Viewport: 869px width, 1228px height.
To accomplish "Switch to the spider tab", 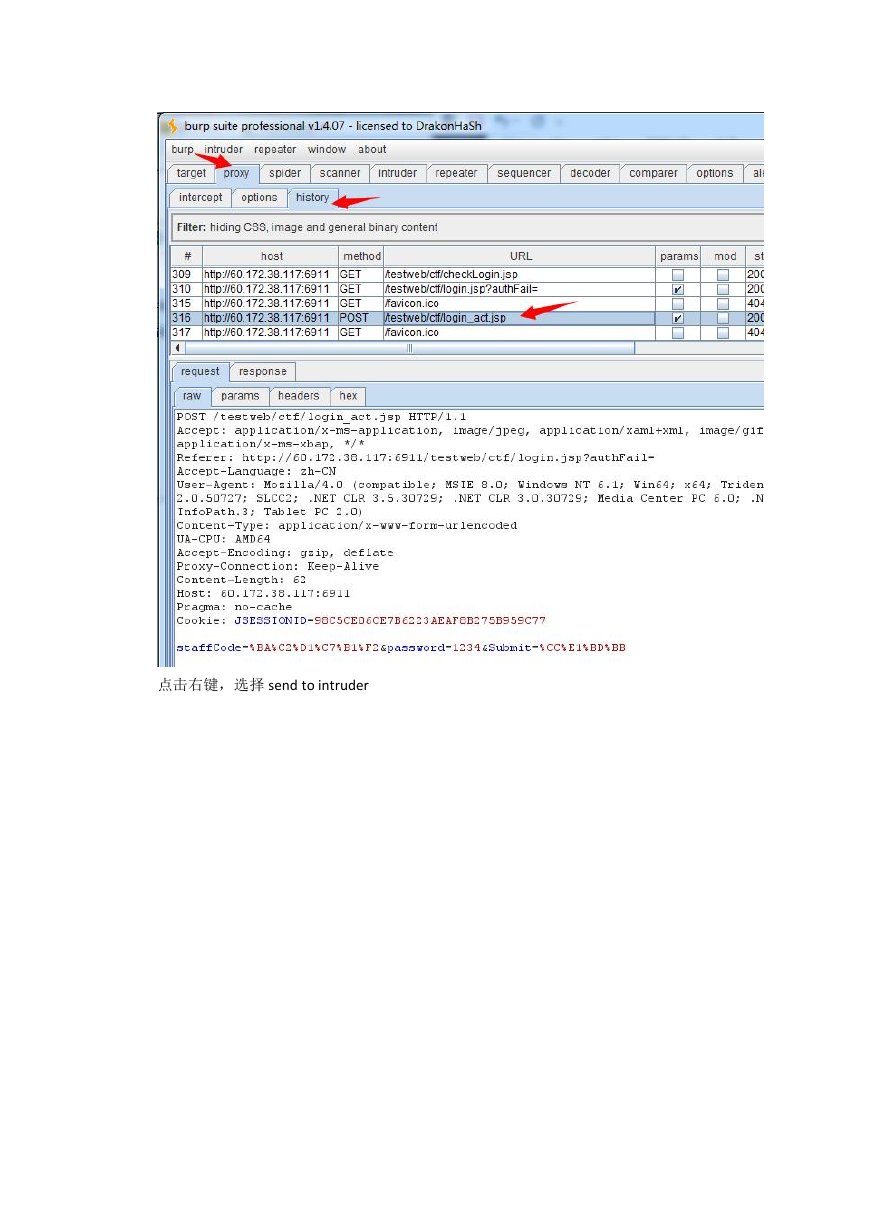I will [x=285, y=173].
